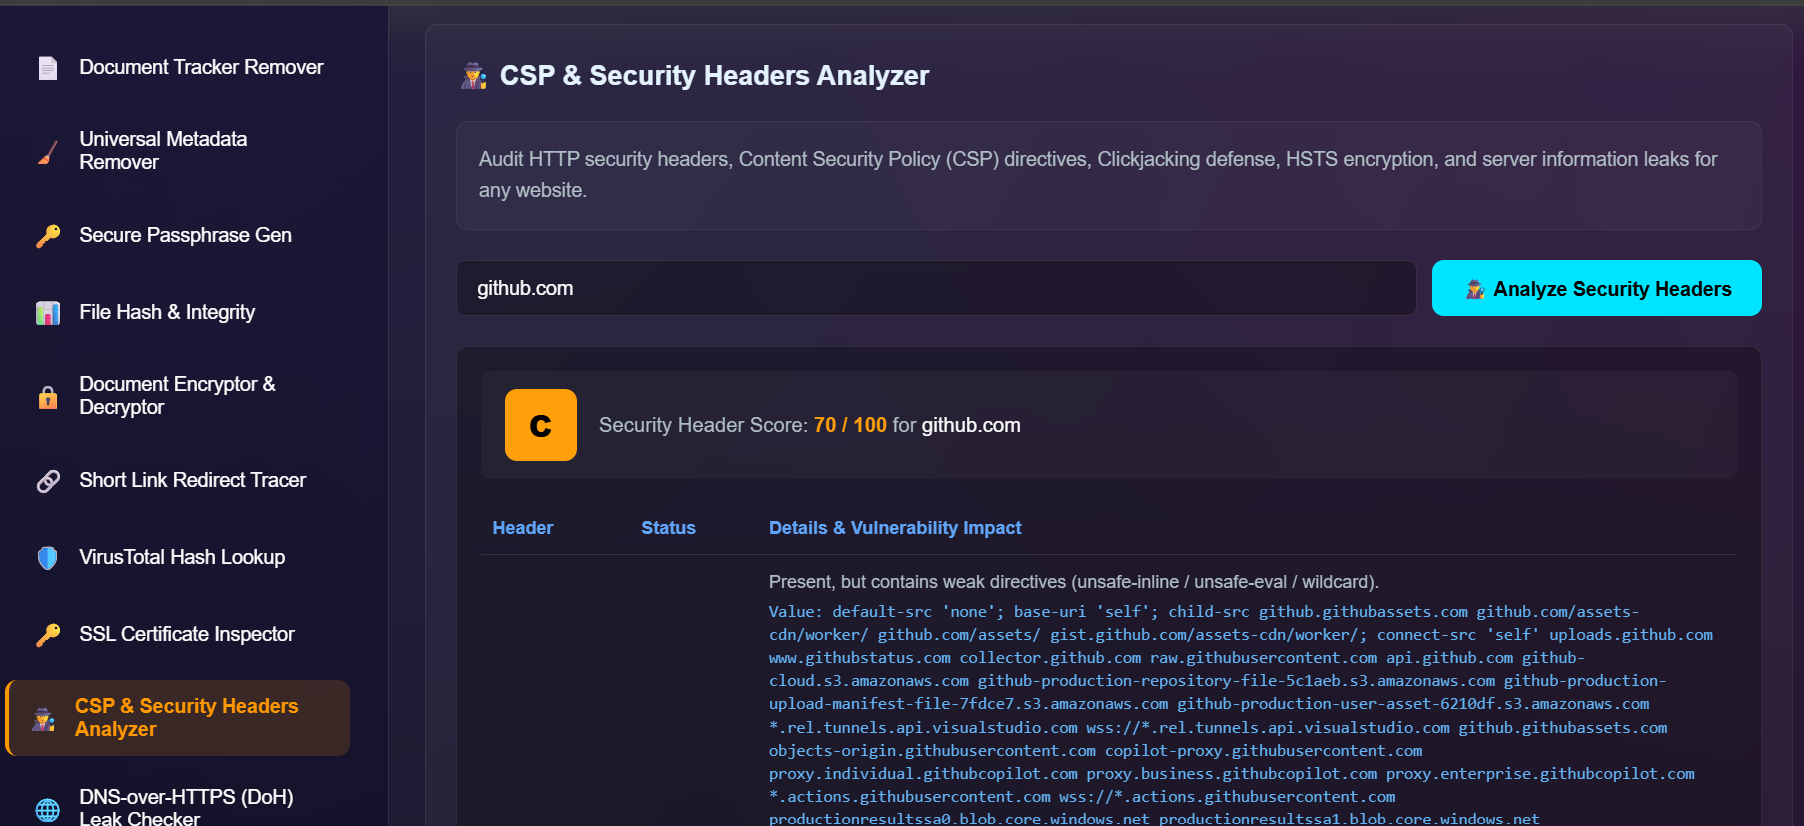1804x826 pixels.
Task: Click the VirusTotal Hash Lookup shield icon
Action: [48, 558]
